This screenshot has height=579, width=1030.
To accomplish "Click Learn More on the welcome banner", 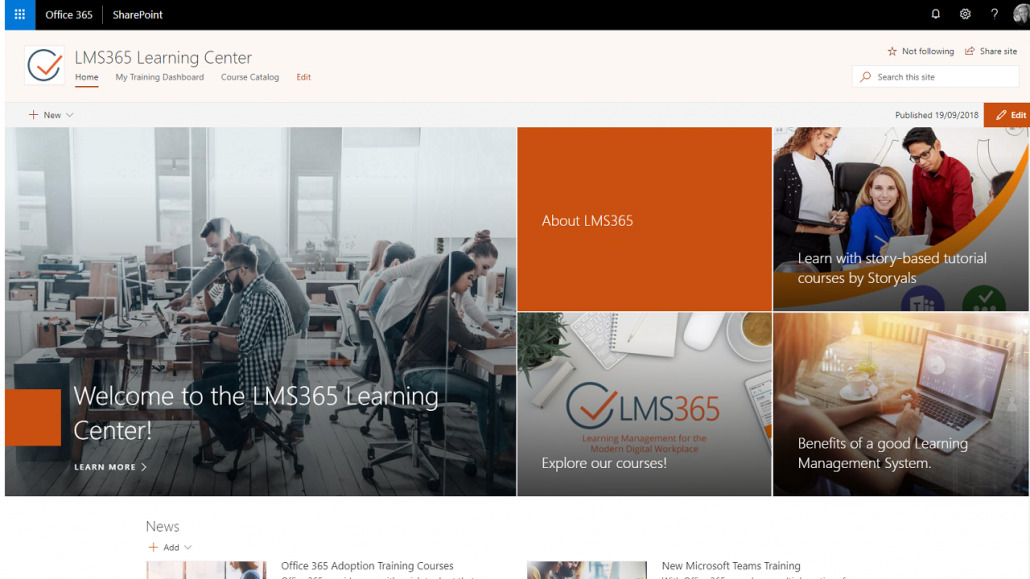I will tap(109, 466).
